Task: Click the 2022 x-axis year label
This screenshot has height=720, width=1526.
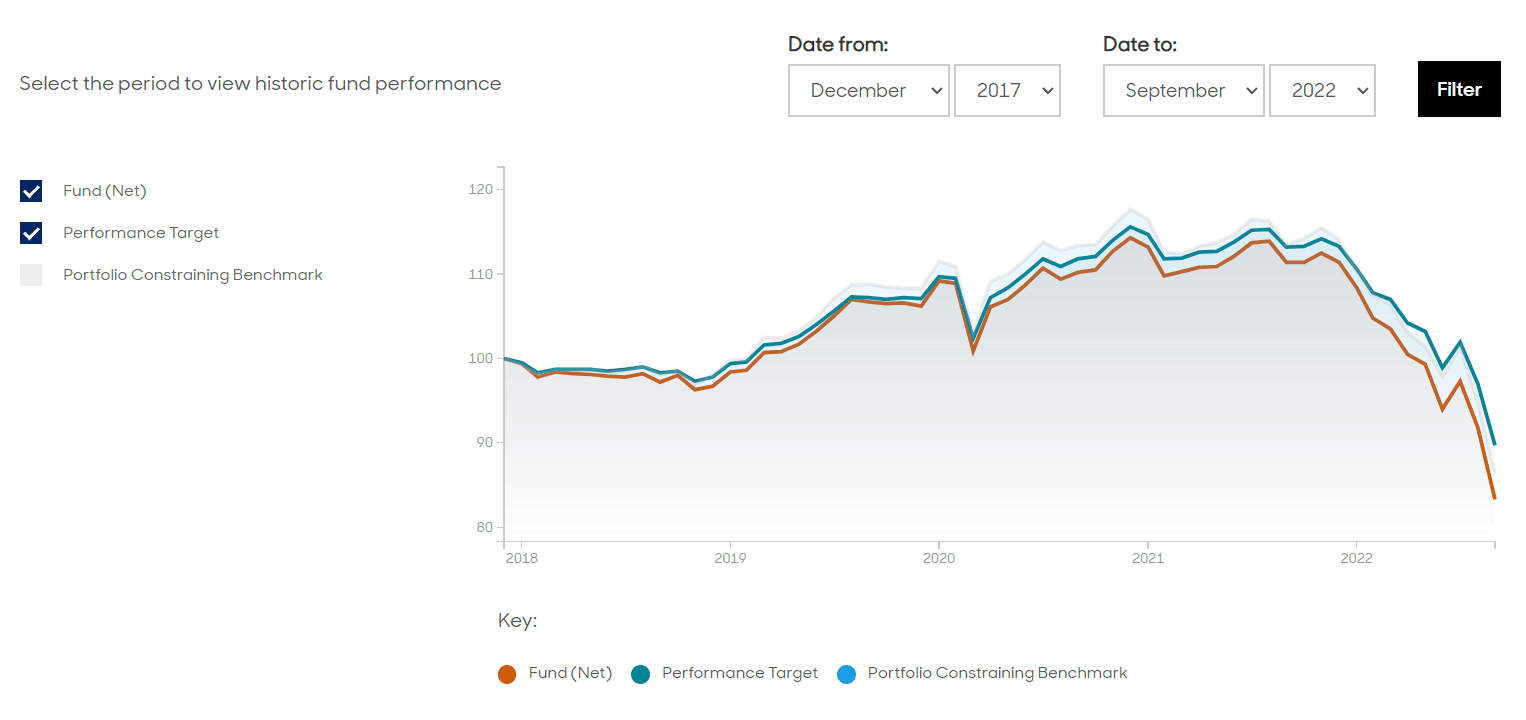Action: 1356,558
